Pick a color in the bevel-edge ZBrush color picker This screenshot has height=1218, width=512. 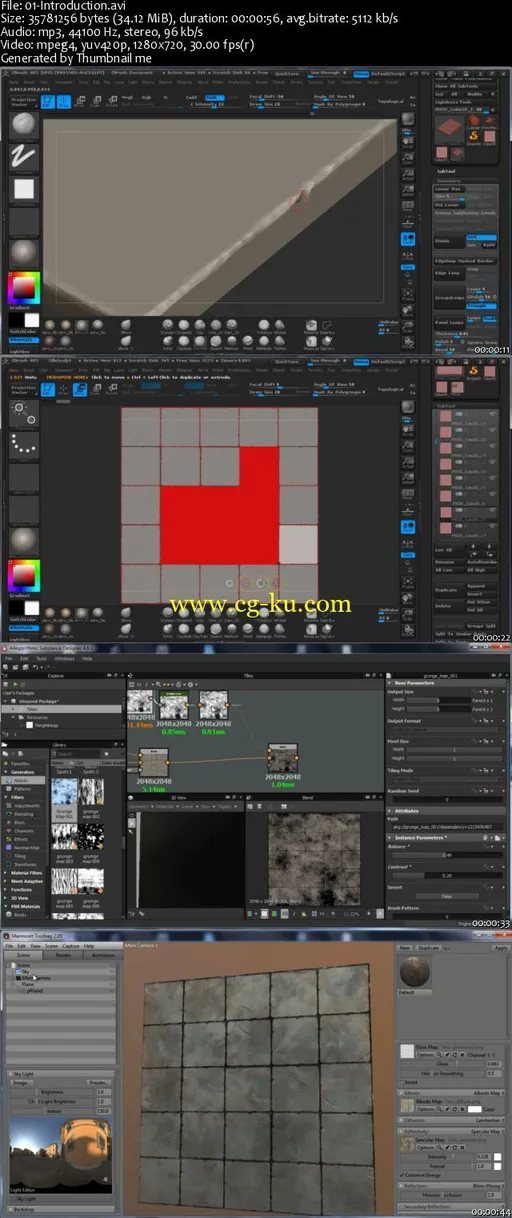click(x=24, y=288)
